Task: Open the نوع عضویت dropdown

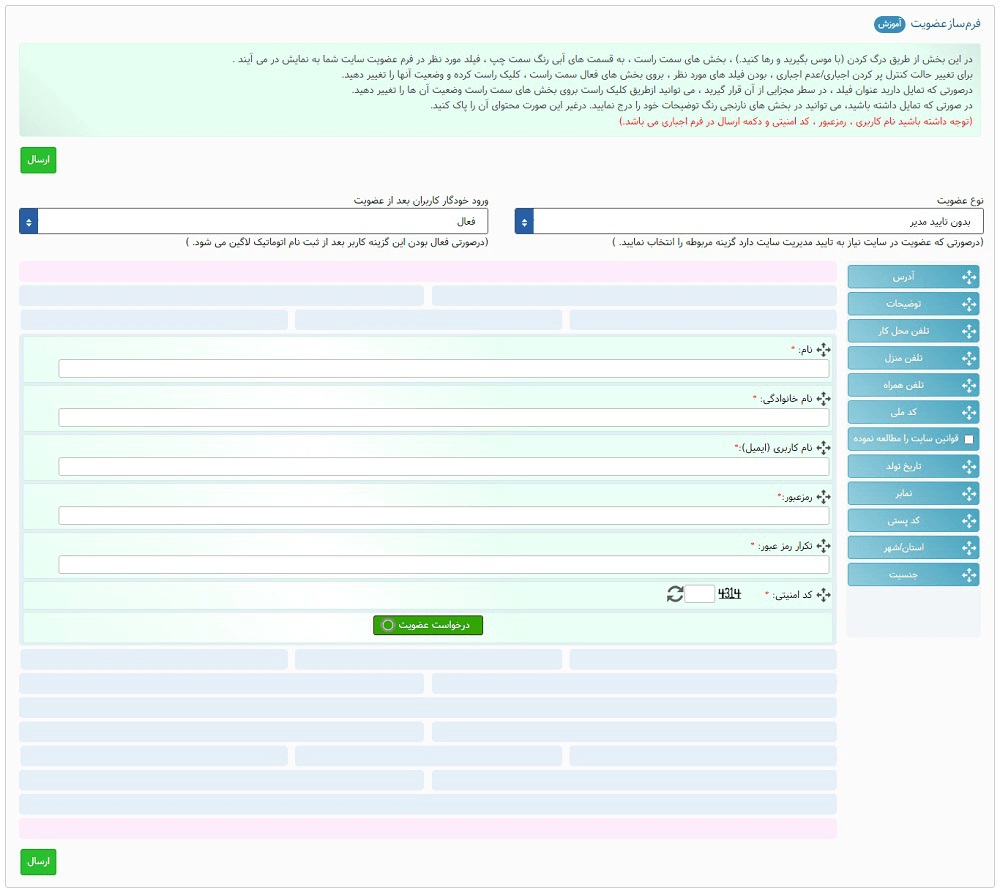Action: coord(749,221)
